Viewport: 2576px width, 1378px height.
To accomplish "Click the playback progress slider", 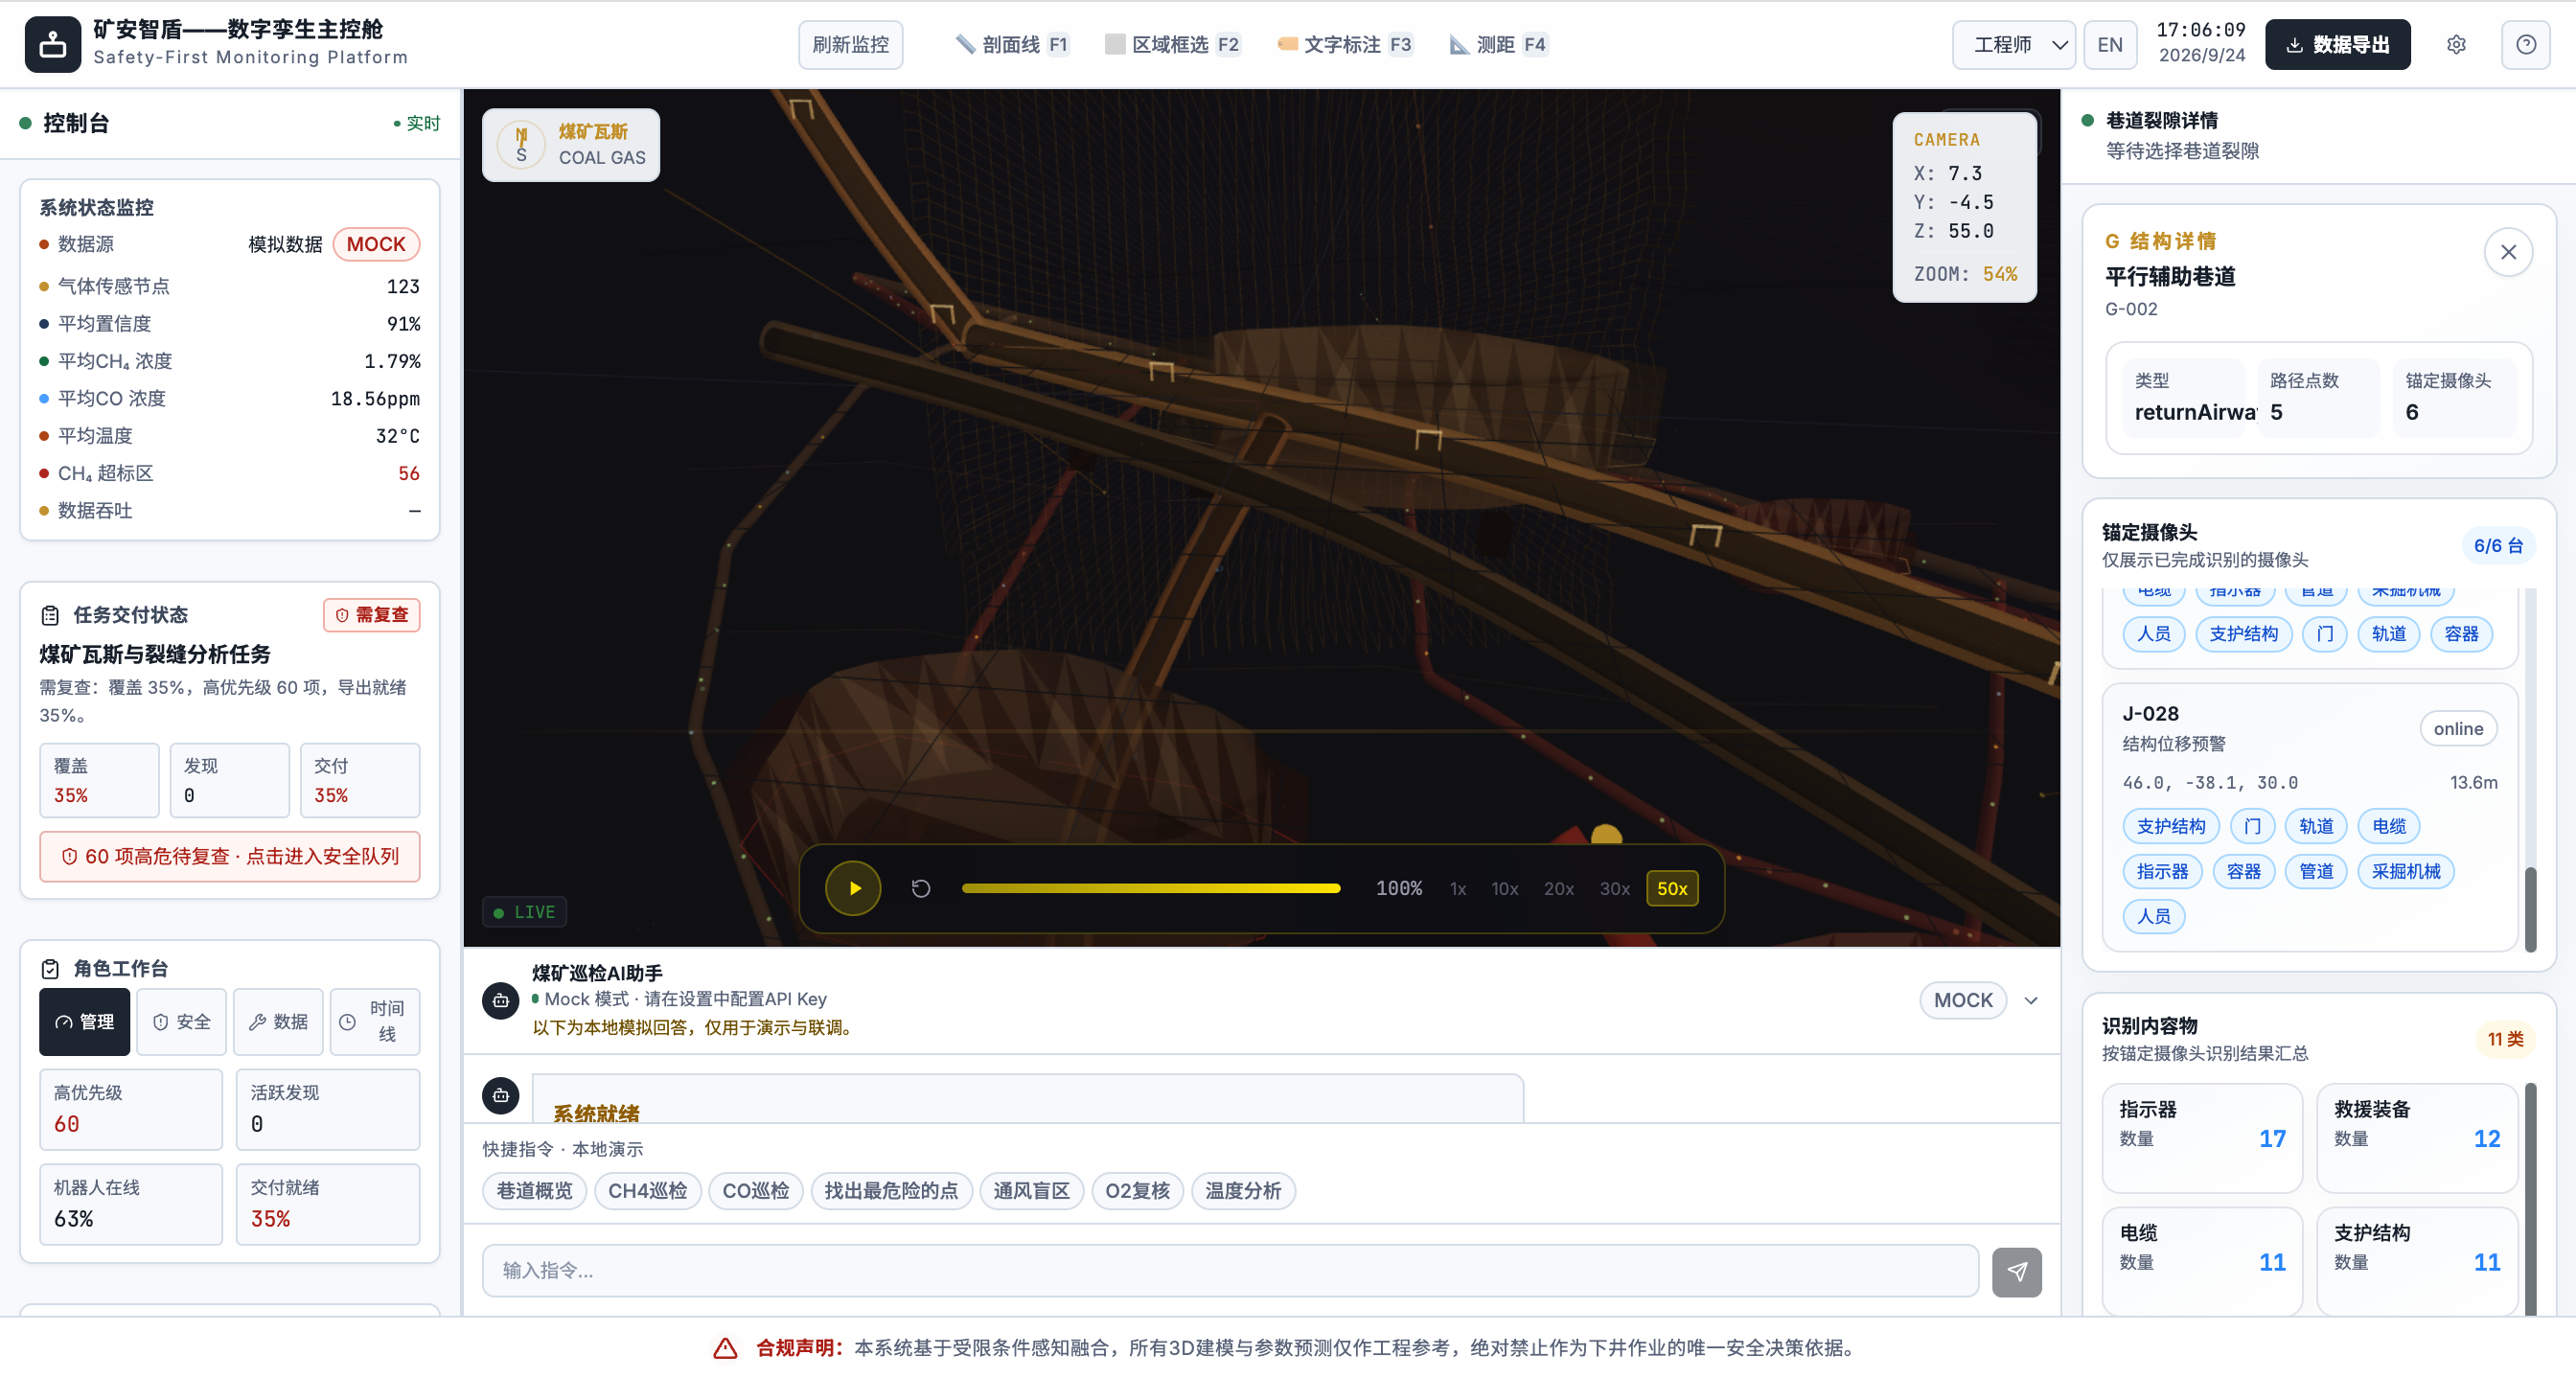I will (x=1151, y=888).
